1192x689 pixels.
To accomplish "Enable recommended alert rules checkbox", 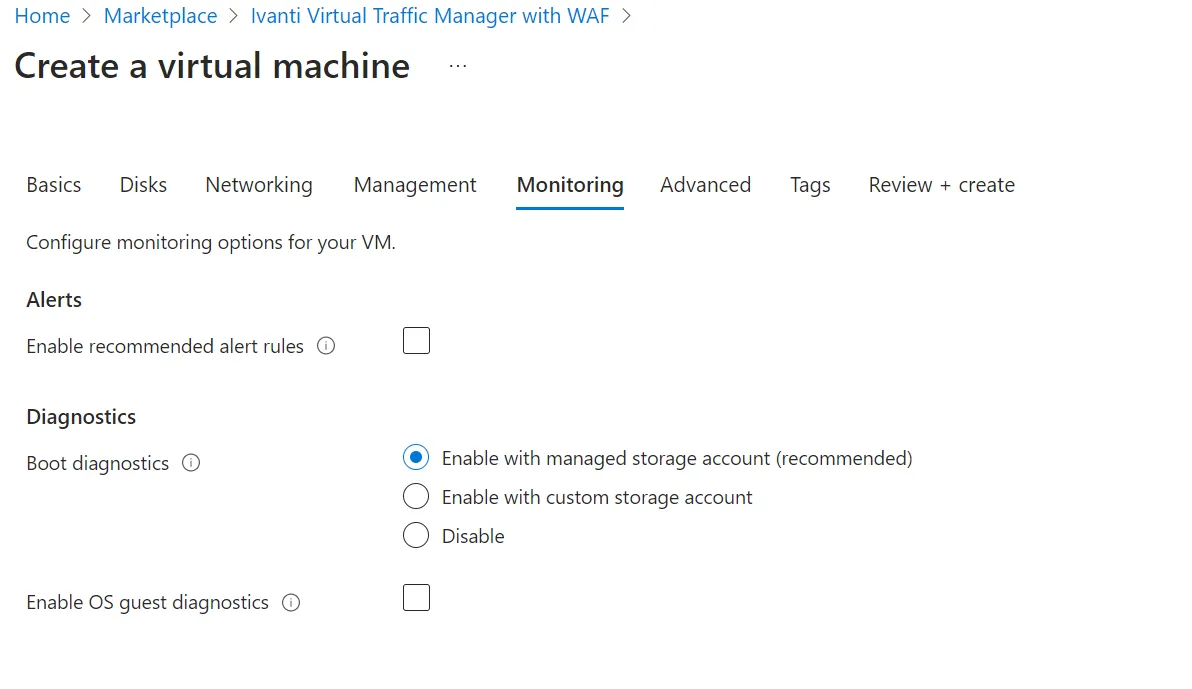I will 417,341.
